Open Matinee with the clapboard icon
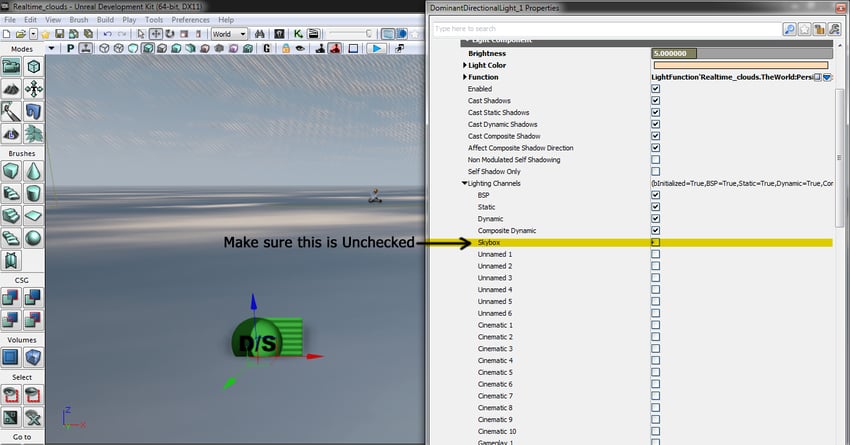This screenshot has width=850, height=445. point(313,34)
